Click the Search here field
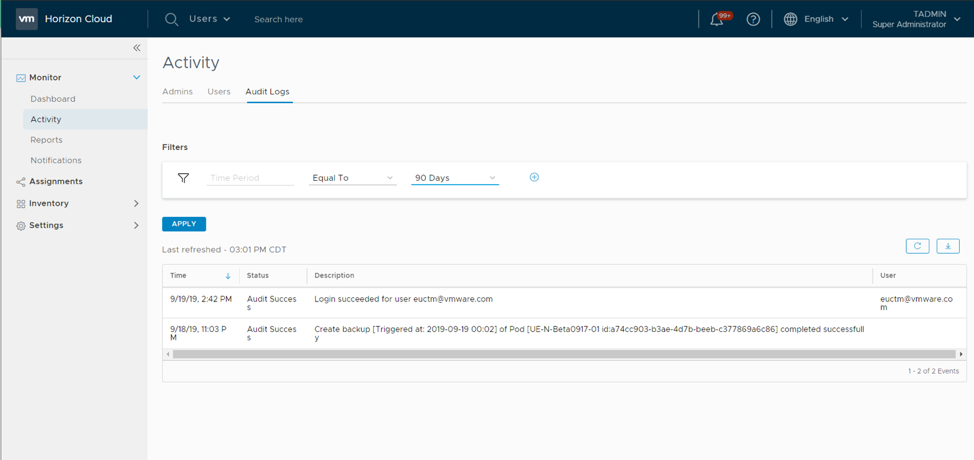The image size is (974, 460). pos(278,19)
